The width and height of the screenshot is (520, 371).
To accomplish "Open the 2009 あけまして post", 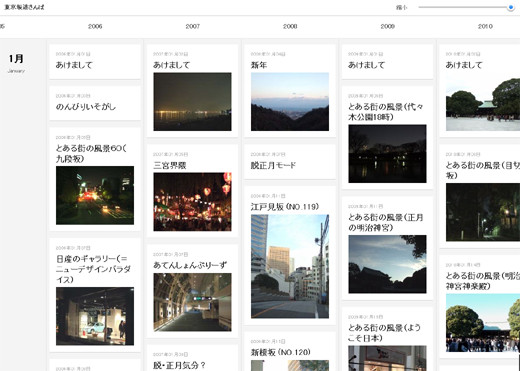I will (387, 61).
